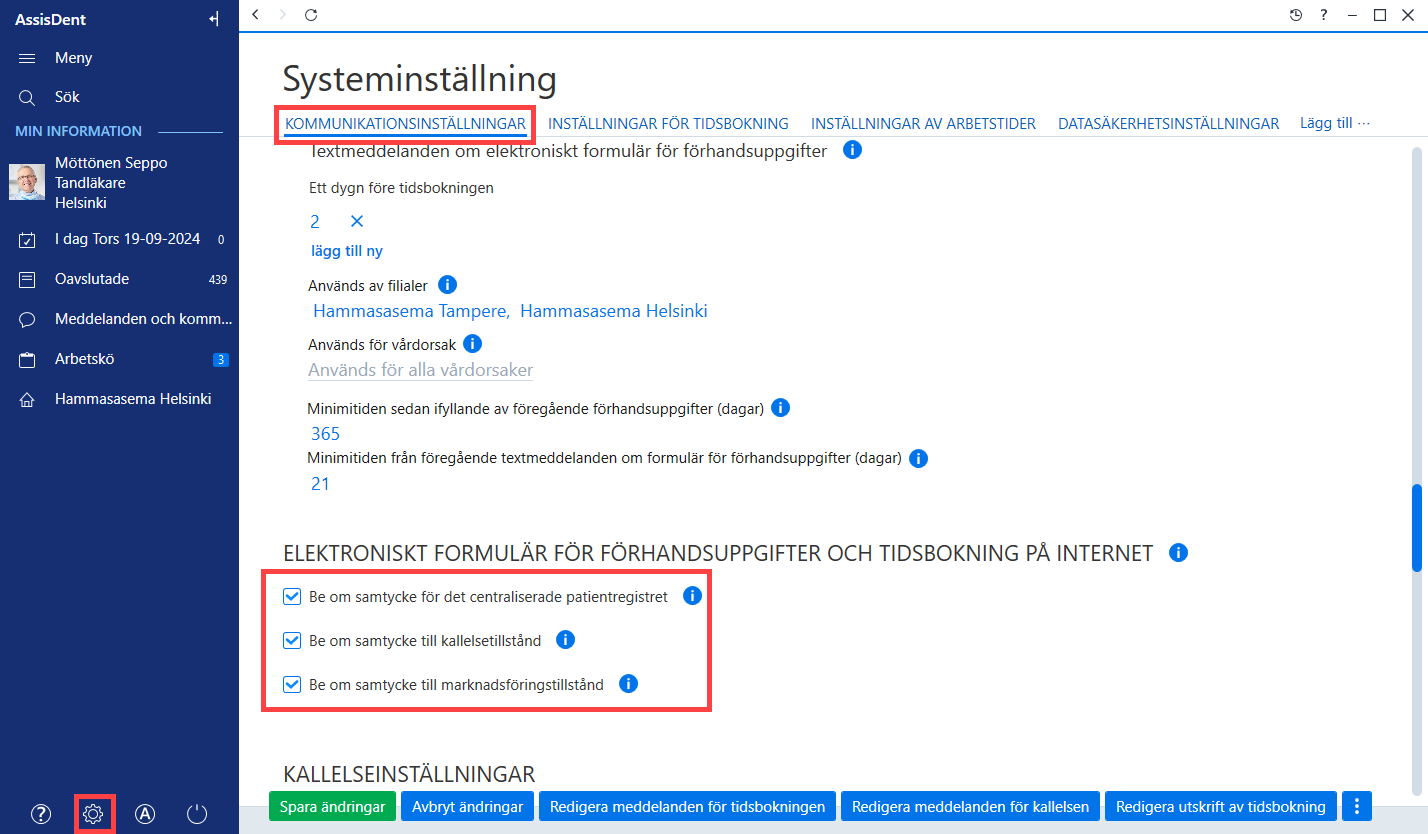This screenshot has width=1428, height=834.
Task: Click Spara ändringar green button
Action: [333, 806]
